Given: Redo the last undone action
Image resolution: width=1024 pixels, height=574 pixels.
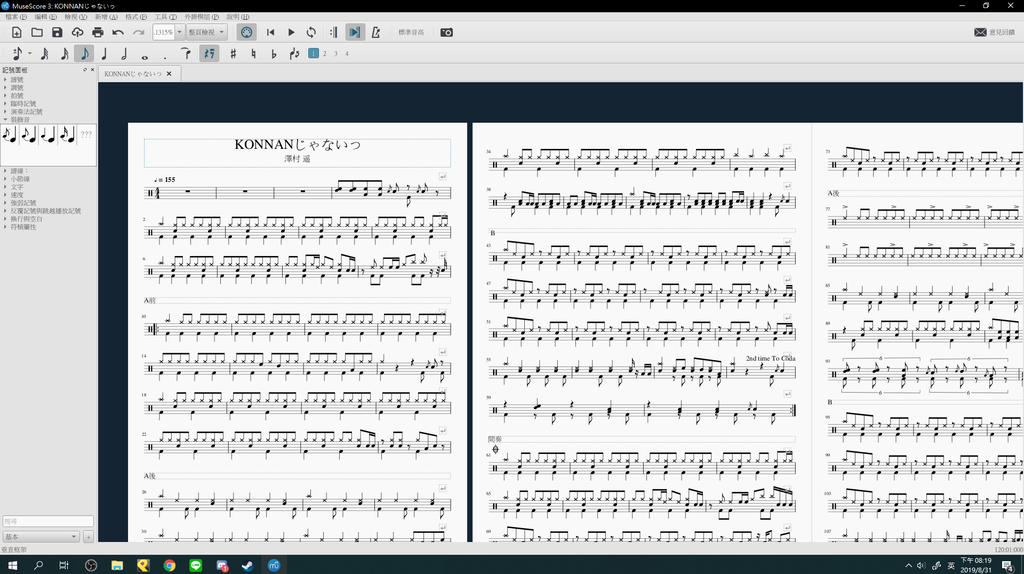Looking at the screenshot, I should [x=138, y=32].
